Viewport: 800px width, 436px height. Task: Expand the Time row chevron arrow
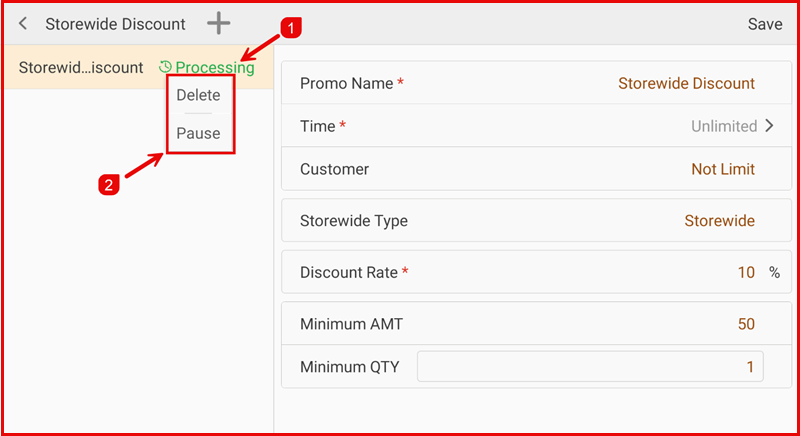(769, 126)
